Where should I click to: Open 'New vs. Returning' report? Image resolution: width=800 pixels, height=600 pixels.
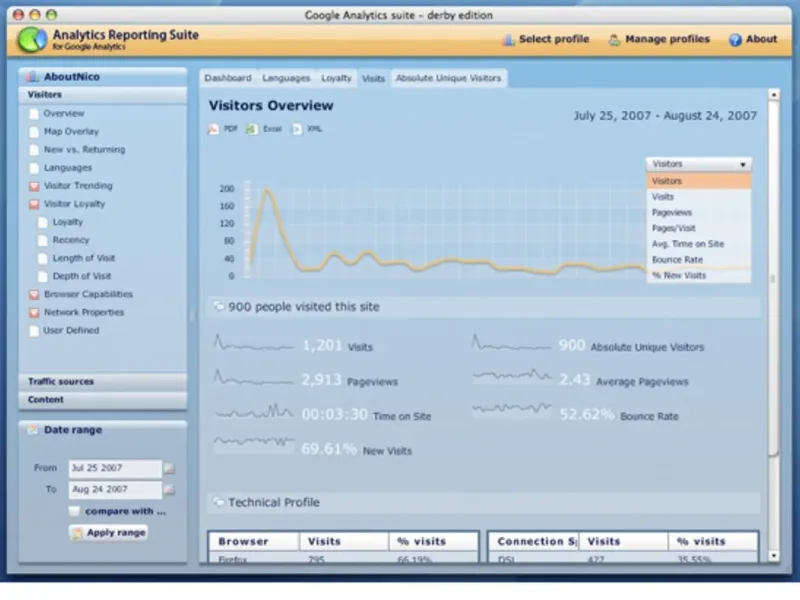point(85,149)
